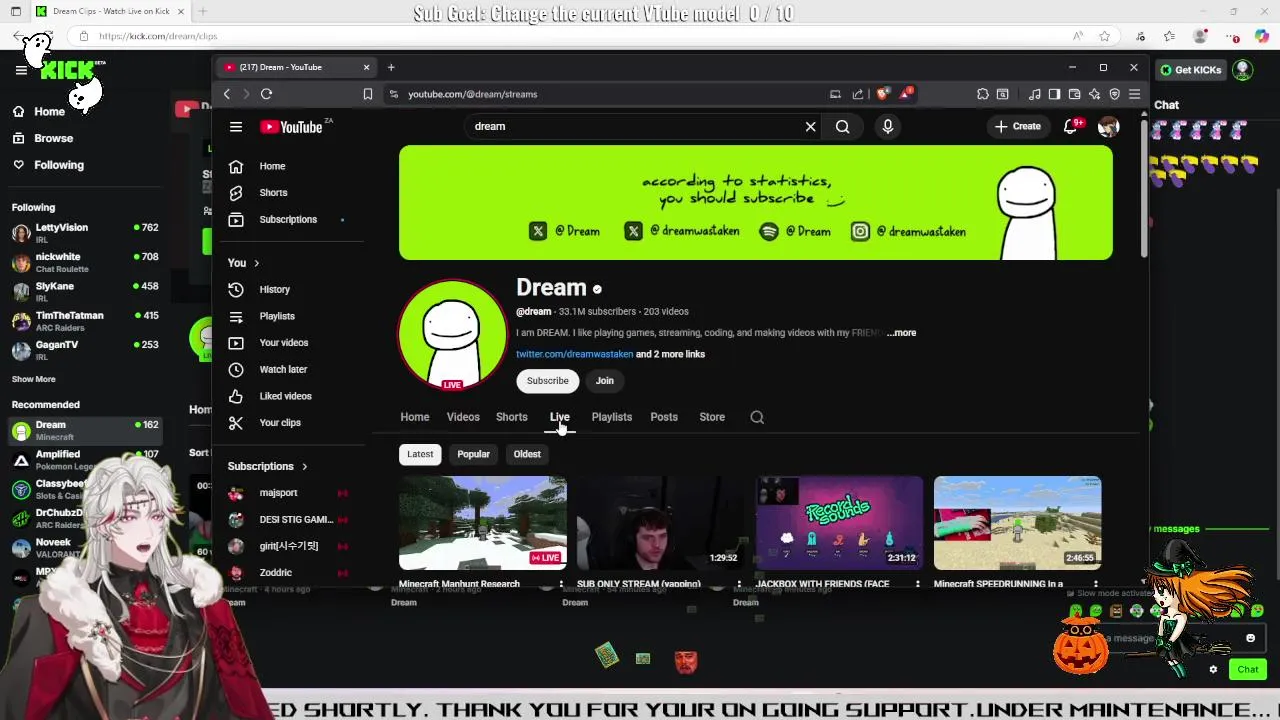This screenshot has height=720, width=1280.
Task: Expand channel description with more
Action: [901, 333]
